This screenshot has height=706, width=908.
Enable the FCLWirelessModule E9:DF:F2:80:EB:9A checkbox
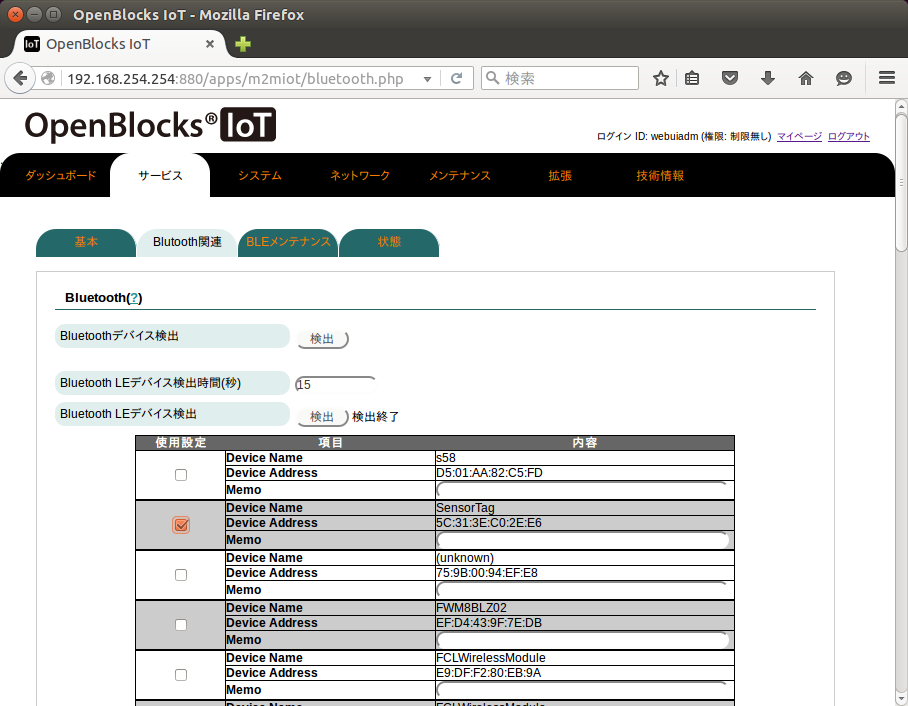(181, 675)
